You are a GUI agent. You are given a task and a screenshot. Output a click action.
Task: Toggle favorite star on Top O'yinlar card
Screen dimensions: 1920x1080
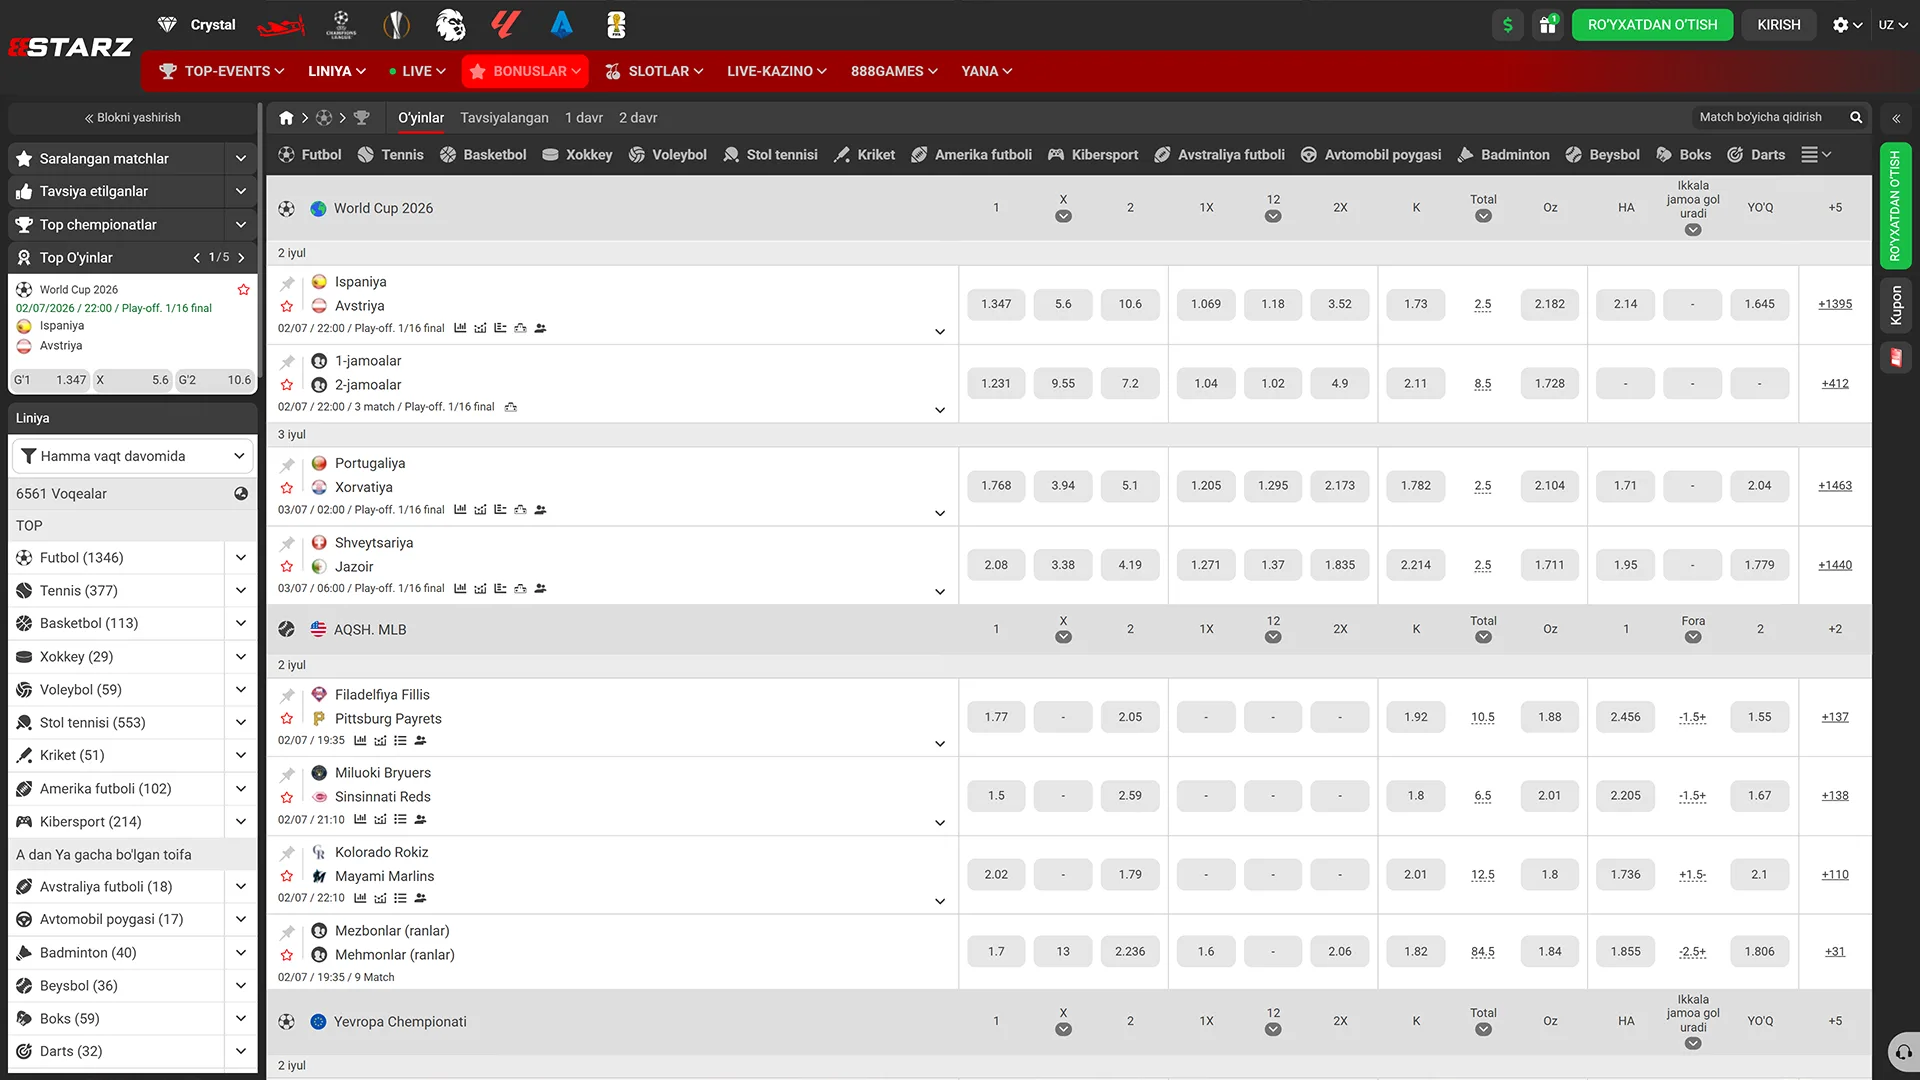coord(243,290)
